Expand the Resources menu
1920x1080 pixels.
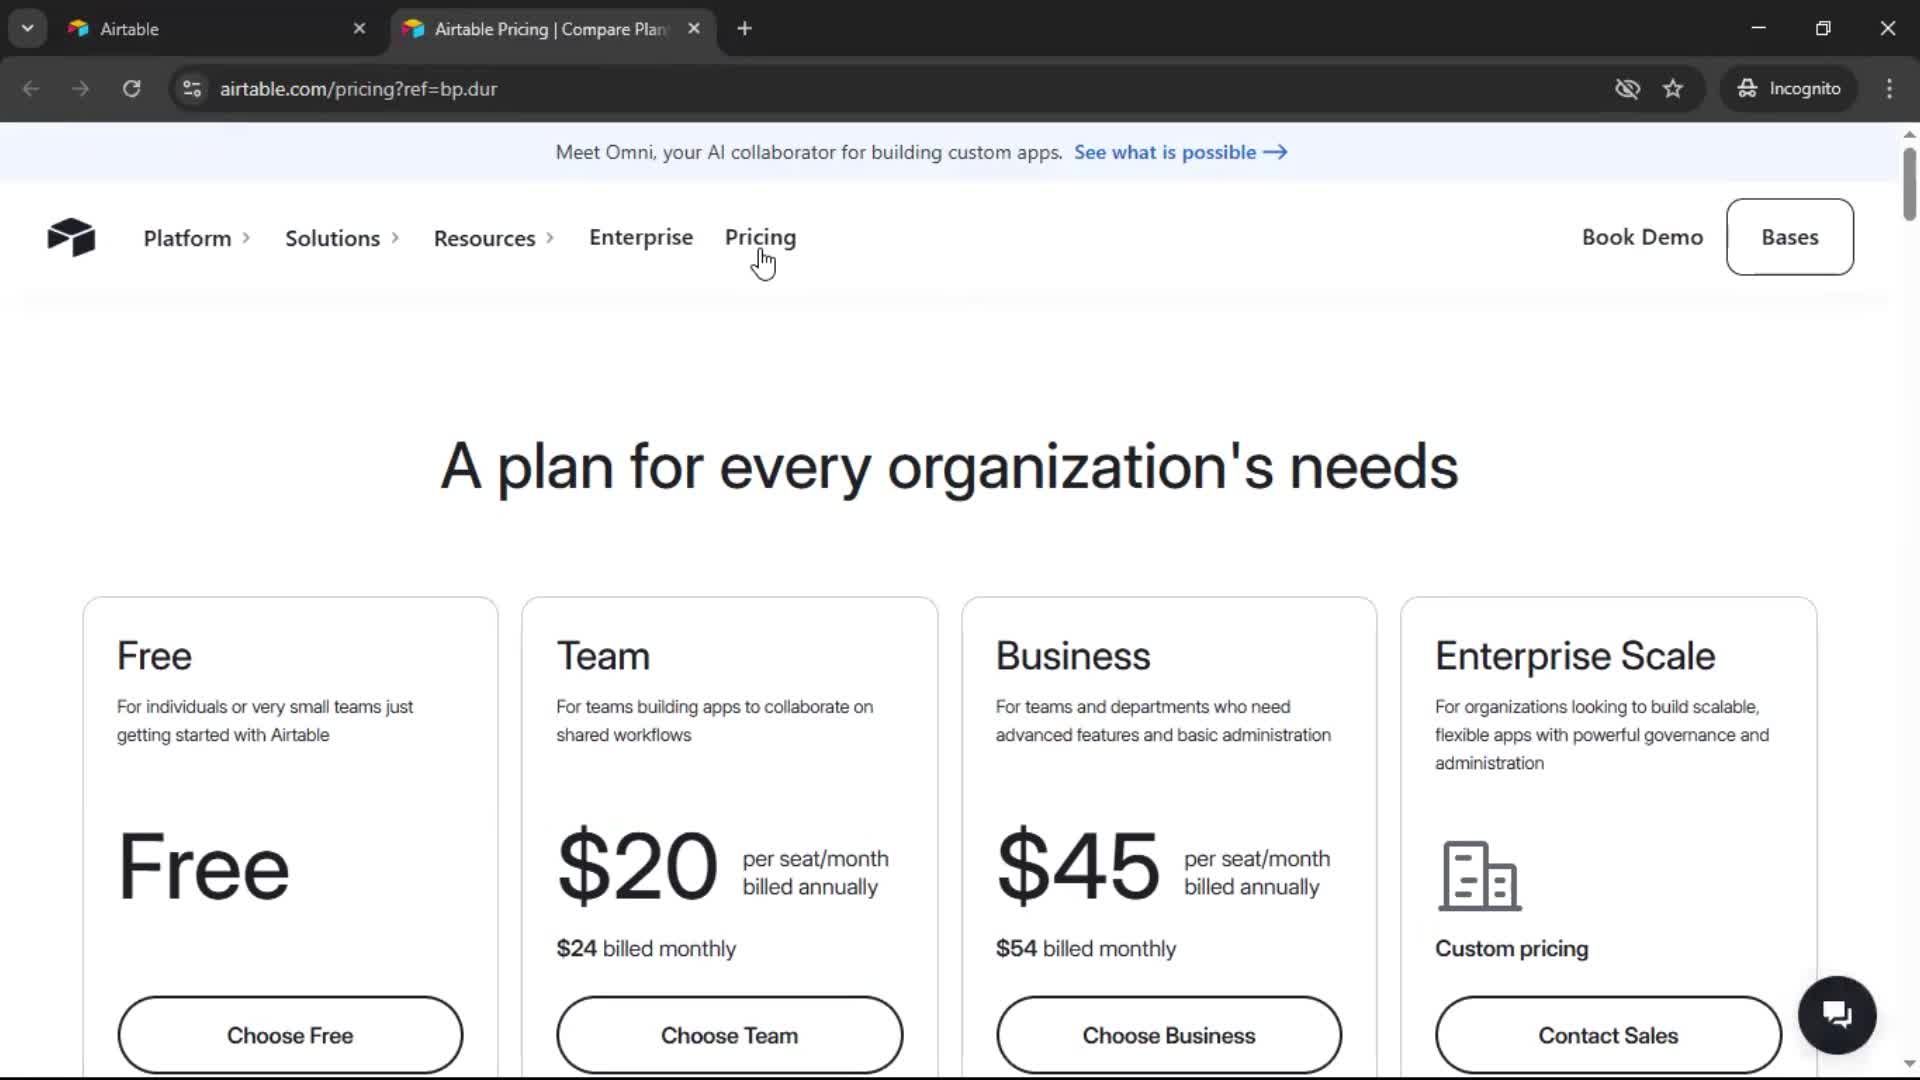494,238
